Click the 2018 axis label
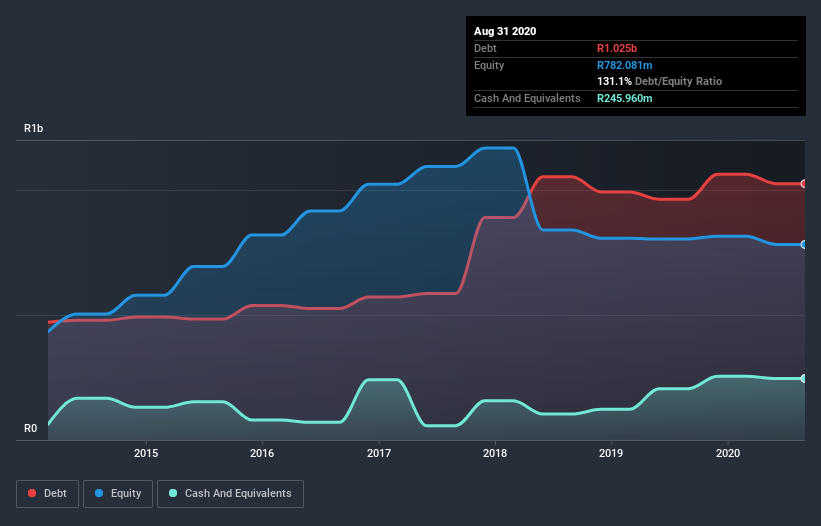The width and height of the screenshot is (821, 526). [495, 453]
